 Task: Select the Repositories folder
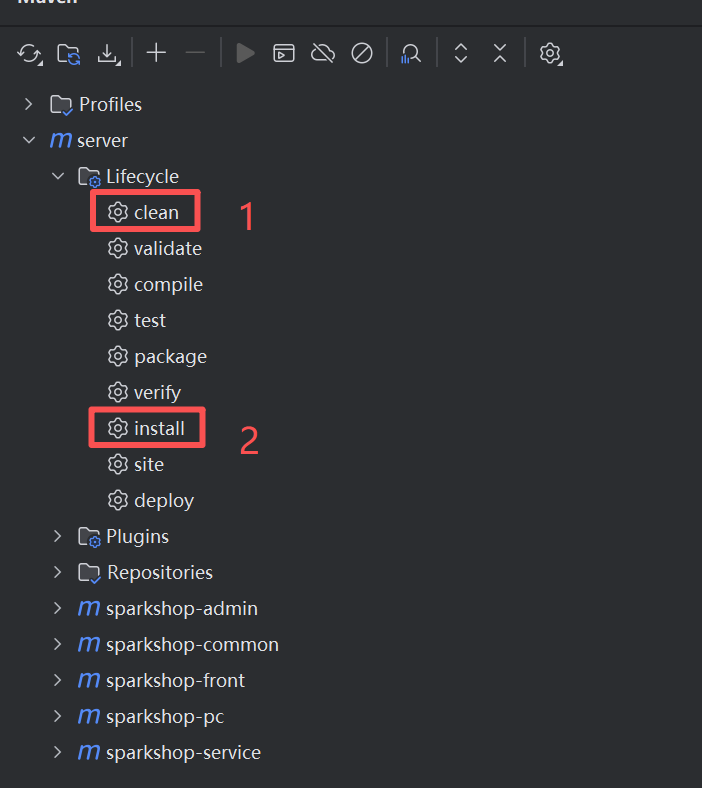tap(159, 573)
